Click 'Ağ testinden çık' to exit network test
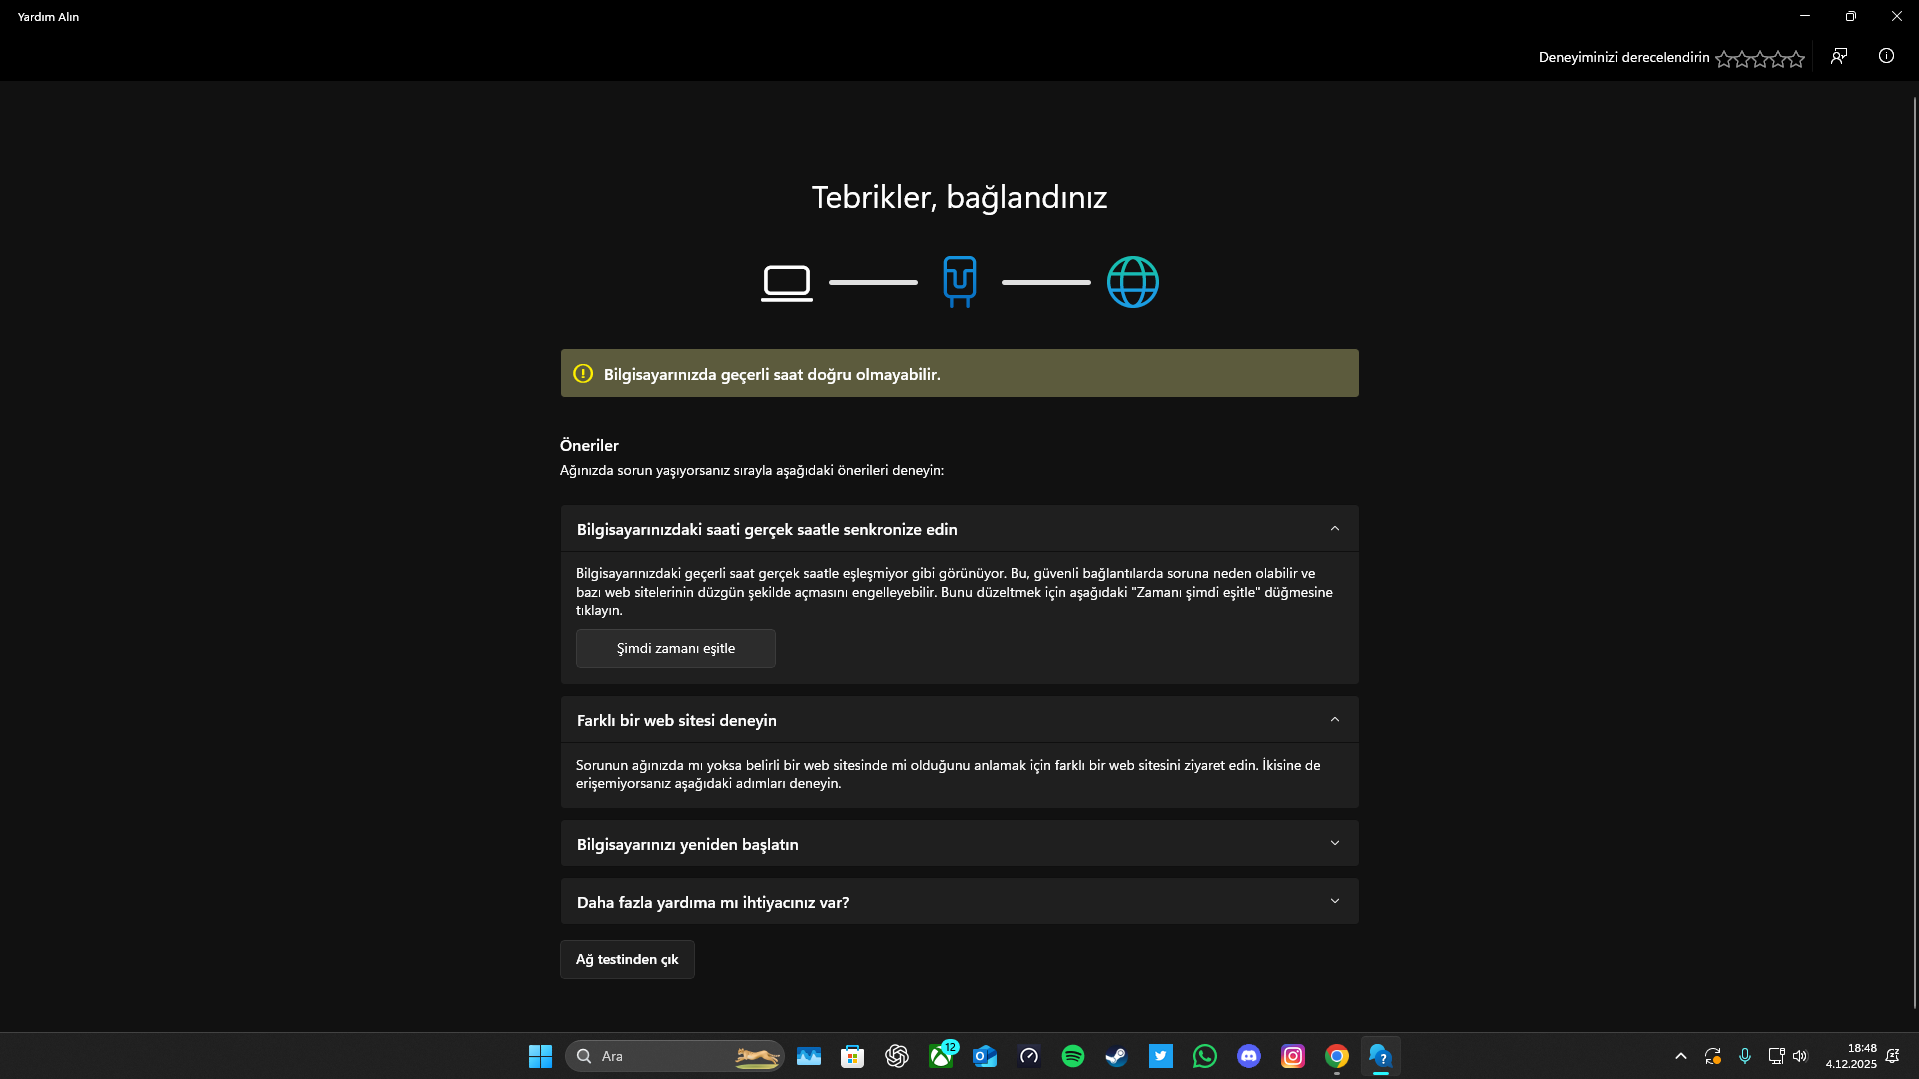This screenshot has width=1919, height=1079. [627, 959]
